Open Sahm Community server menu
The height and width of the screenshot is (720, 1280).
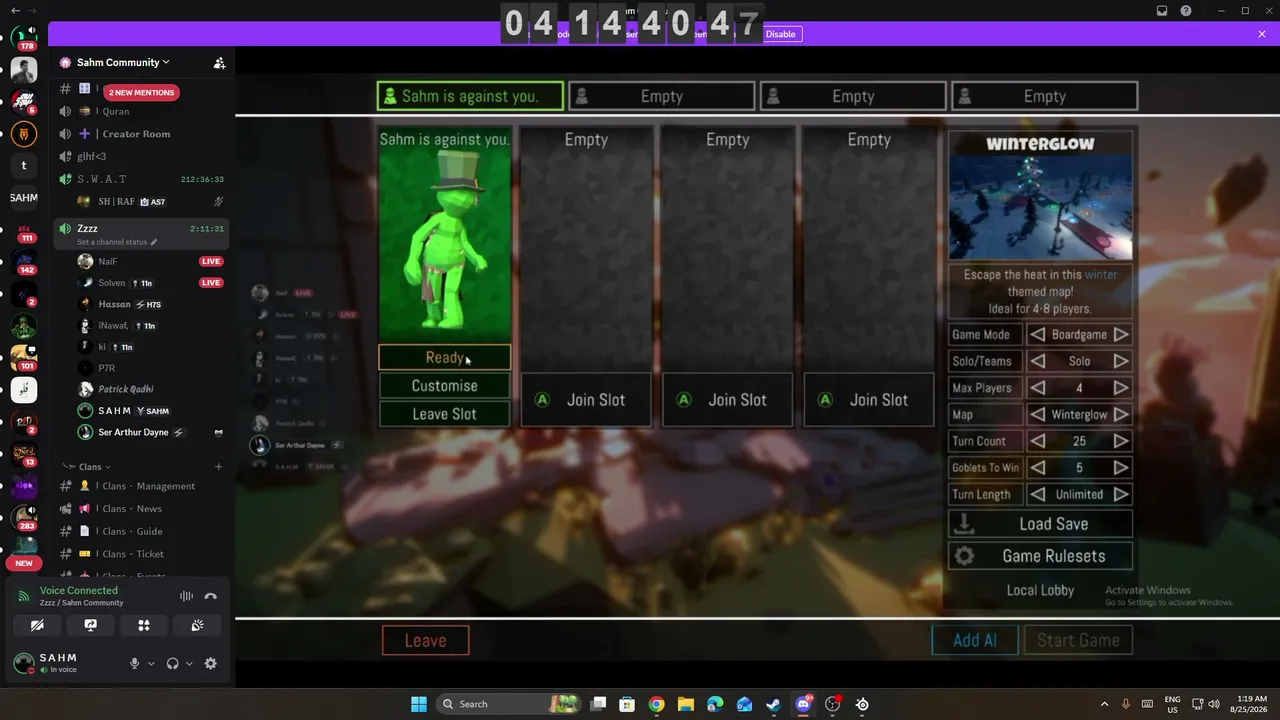click(x=123, y=62)
